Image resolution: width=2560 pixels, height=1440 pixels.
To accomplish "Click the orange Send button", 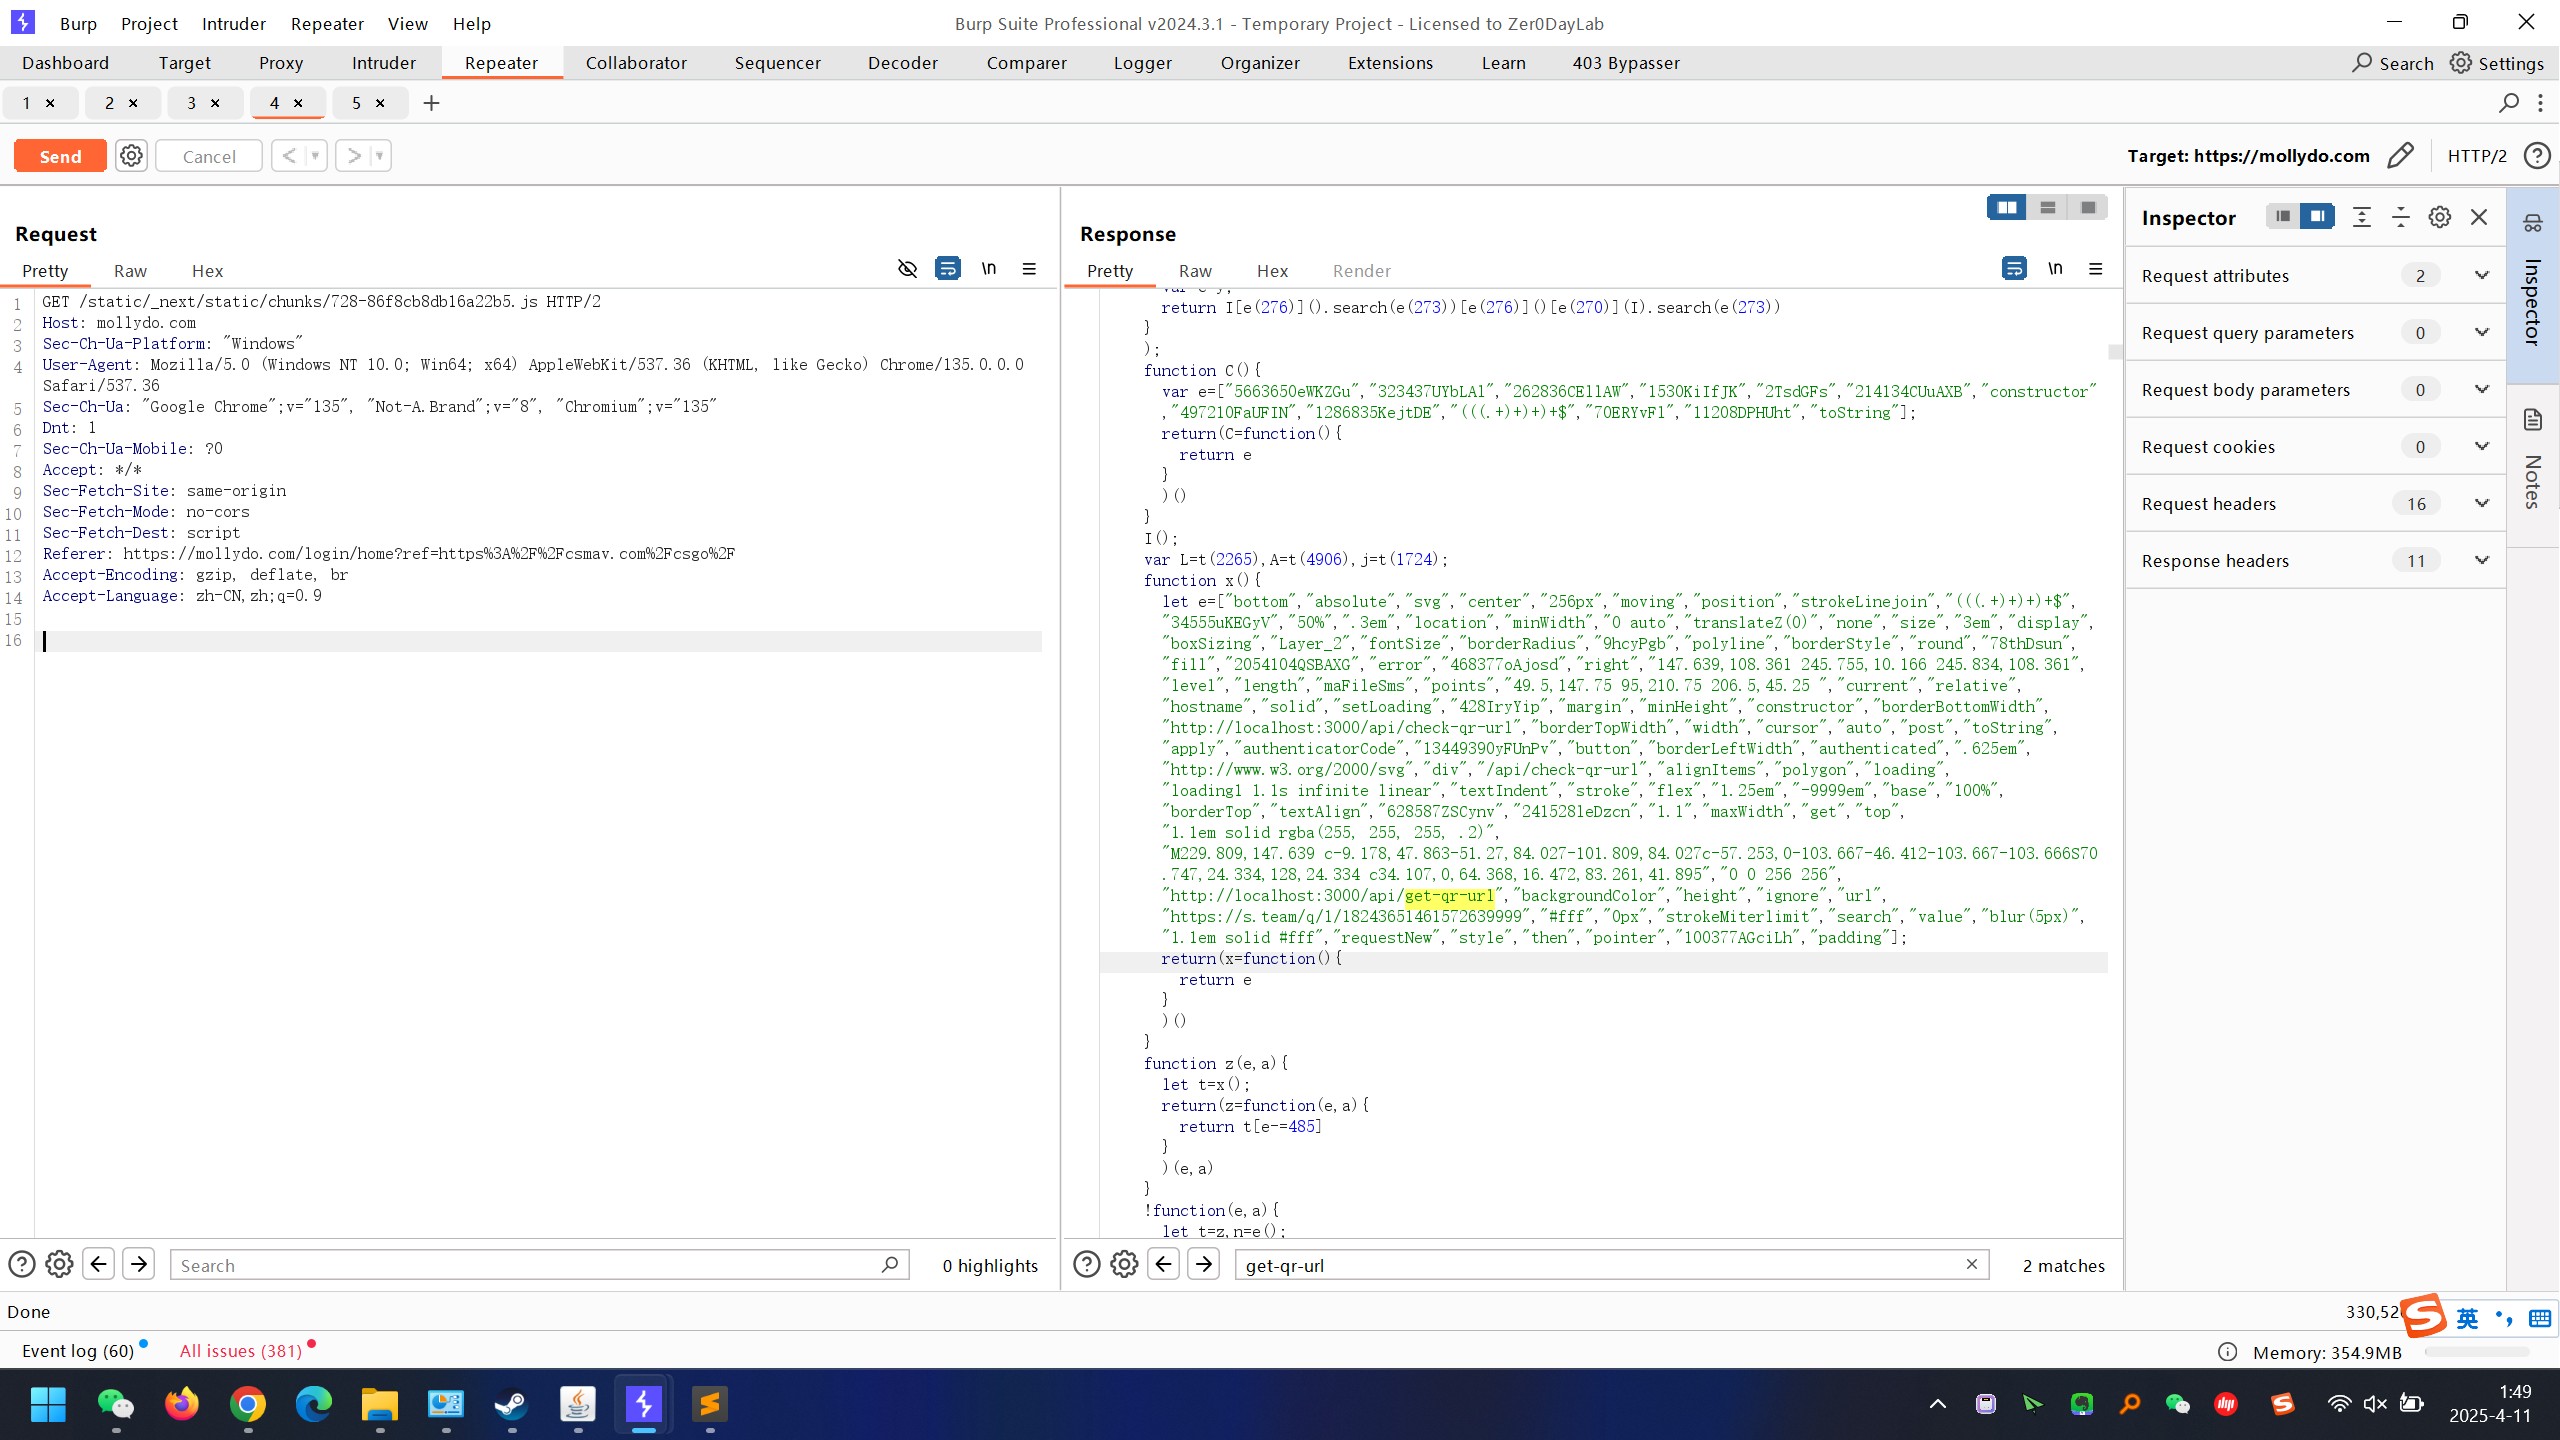I will coord(60,156).
